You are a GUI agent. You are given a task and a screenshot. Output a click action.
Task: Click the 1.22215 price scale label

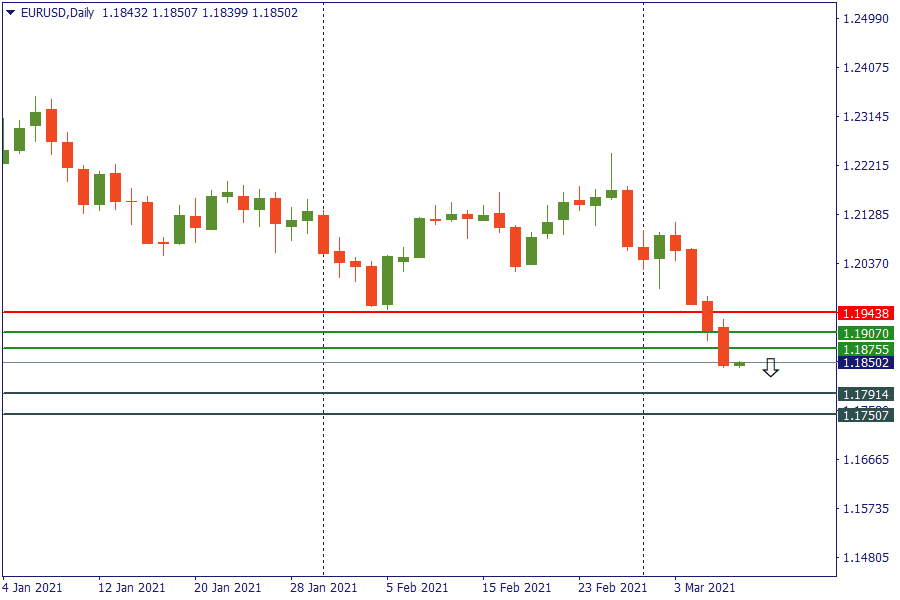pos(866,166)
